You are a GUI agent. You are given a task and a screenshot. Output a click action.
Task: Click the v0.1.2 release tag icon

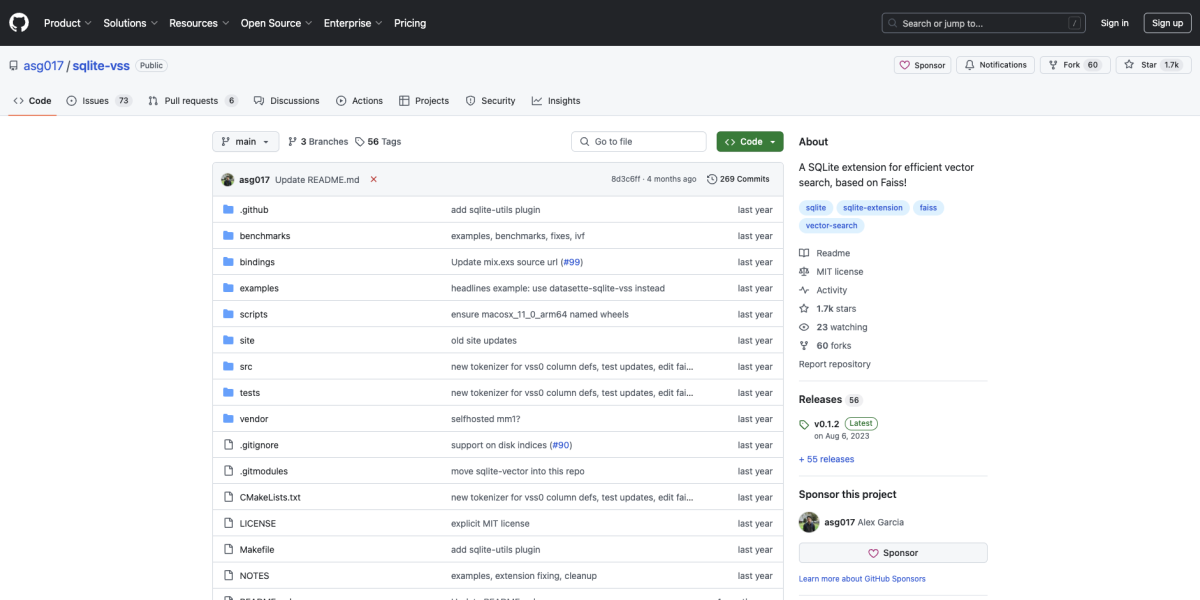click(x=804, y=425)
